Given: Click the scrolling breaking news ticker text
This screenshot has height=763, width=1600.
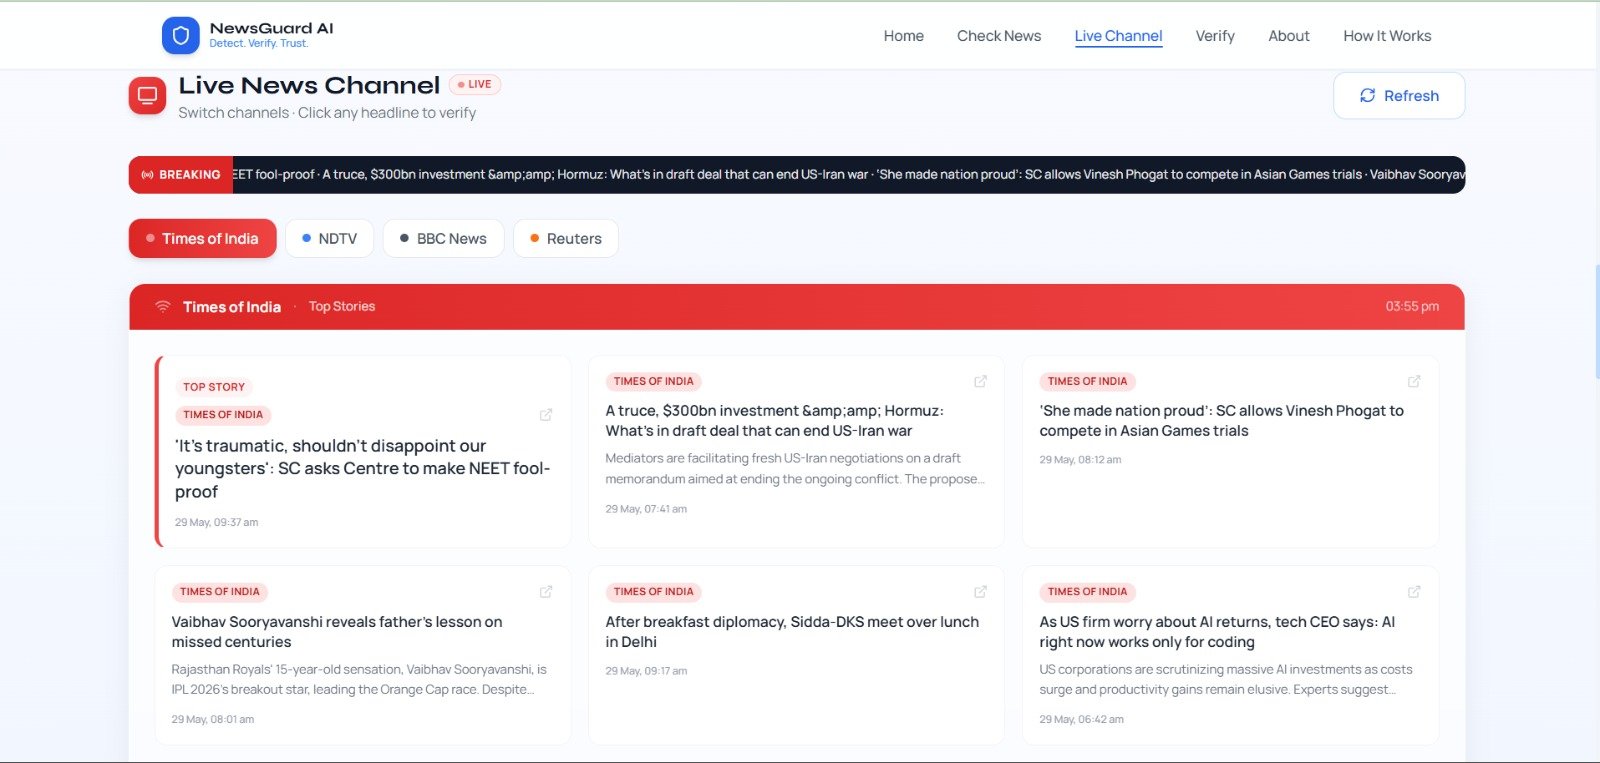Looking at the screenshot, I should point(848,175).
